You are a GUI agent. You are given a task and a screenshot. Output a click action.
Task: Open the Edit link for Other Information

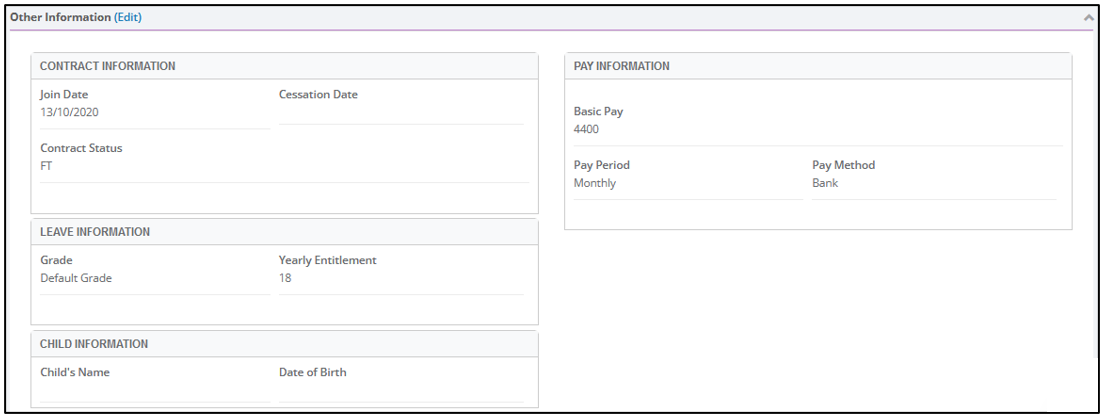click(128, 18)
